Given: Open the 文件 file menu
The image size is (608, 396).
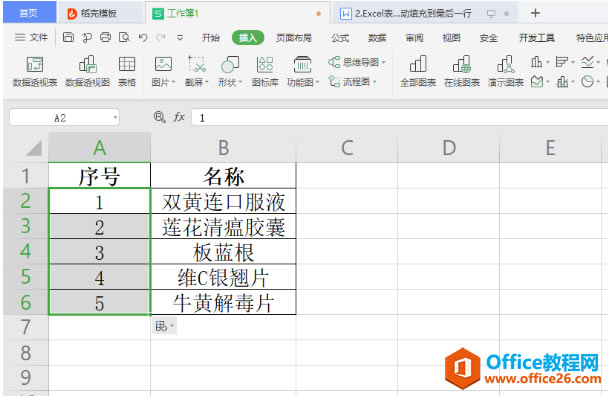Looking at the screenshot, I should coord(31,37).
